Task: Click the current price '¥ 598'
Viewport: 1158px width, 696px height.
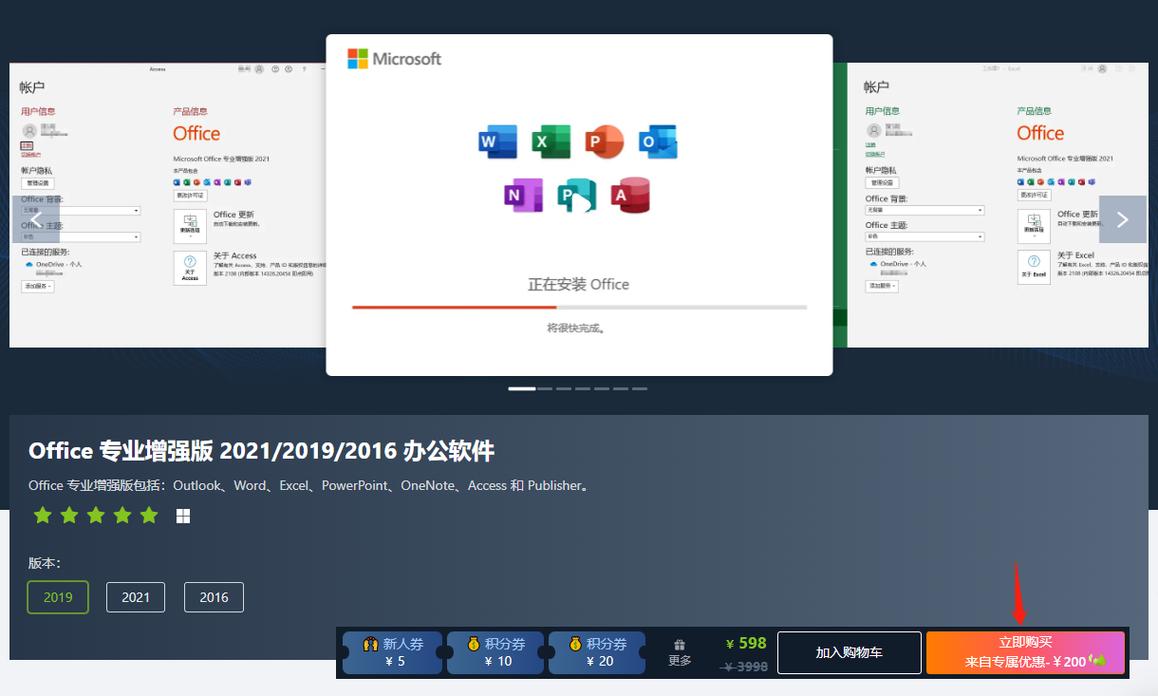Action: (746, 644)
